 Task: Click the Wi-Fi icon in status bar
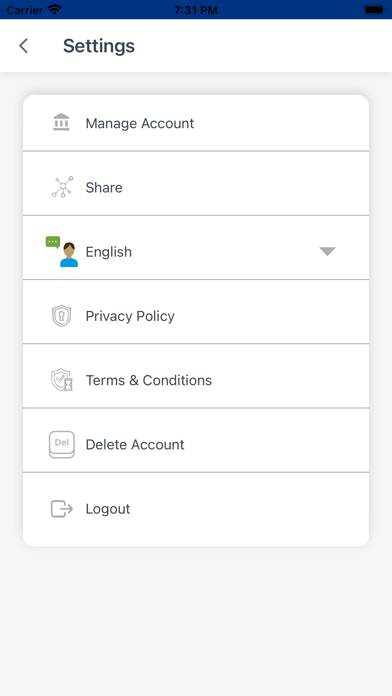[54, 9]
